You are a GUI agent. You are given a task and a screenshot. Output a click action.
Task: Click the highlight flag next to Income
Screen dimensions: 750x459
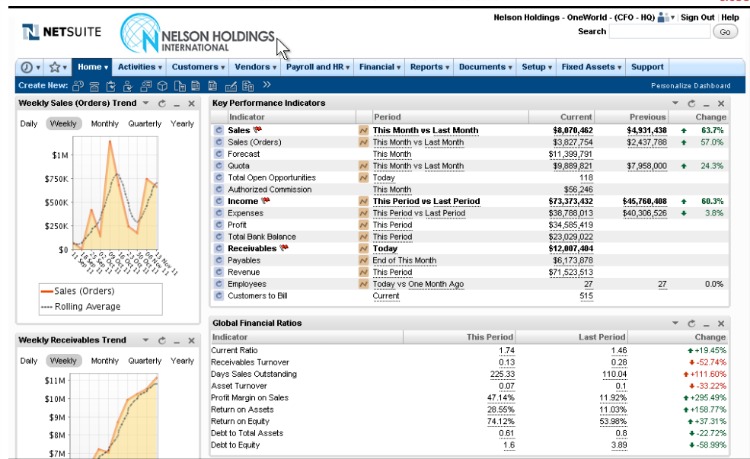265,201
